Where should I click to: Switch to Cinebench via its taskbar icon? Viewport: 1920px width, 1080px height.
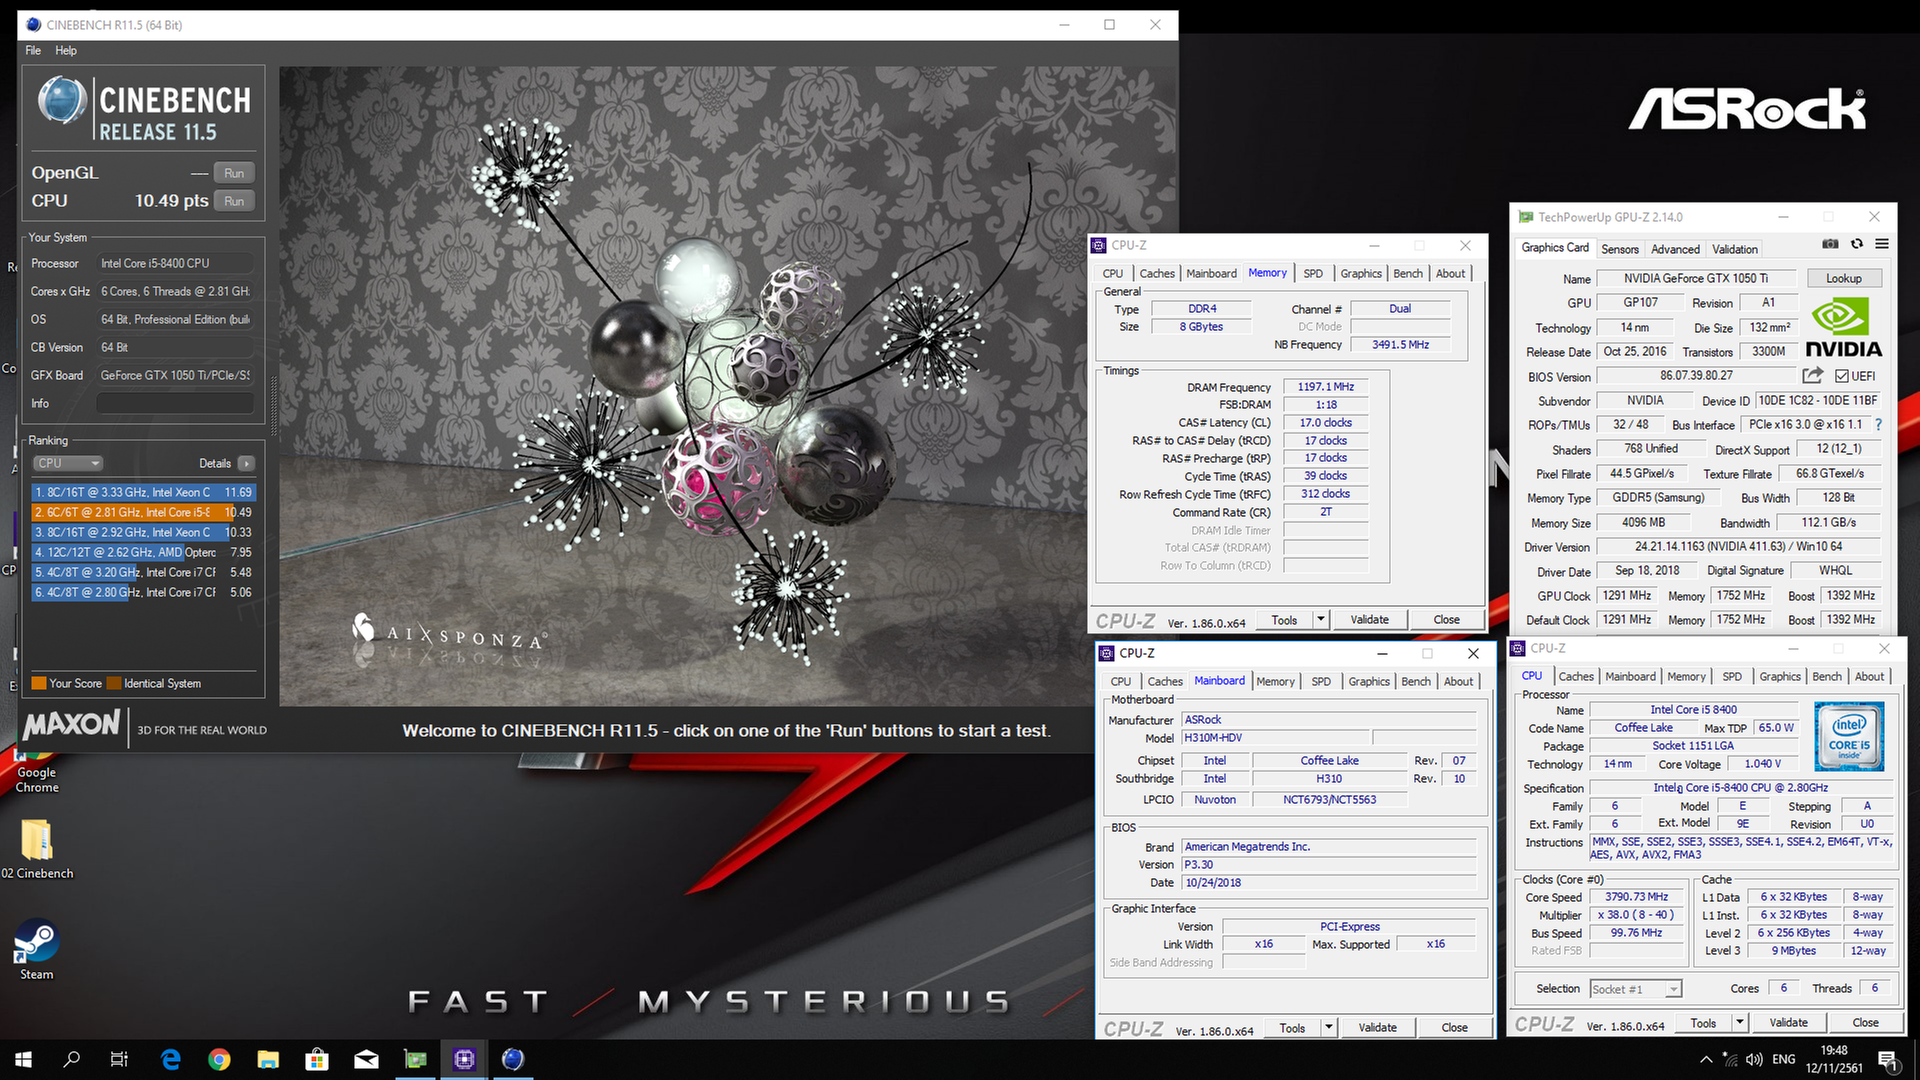[513, 1059]
